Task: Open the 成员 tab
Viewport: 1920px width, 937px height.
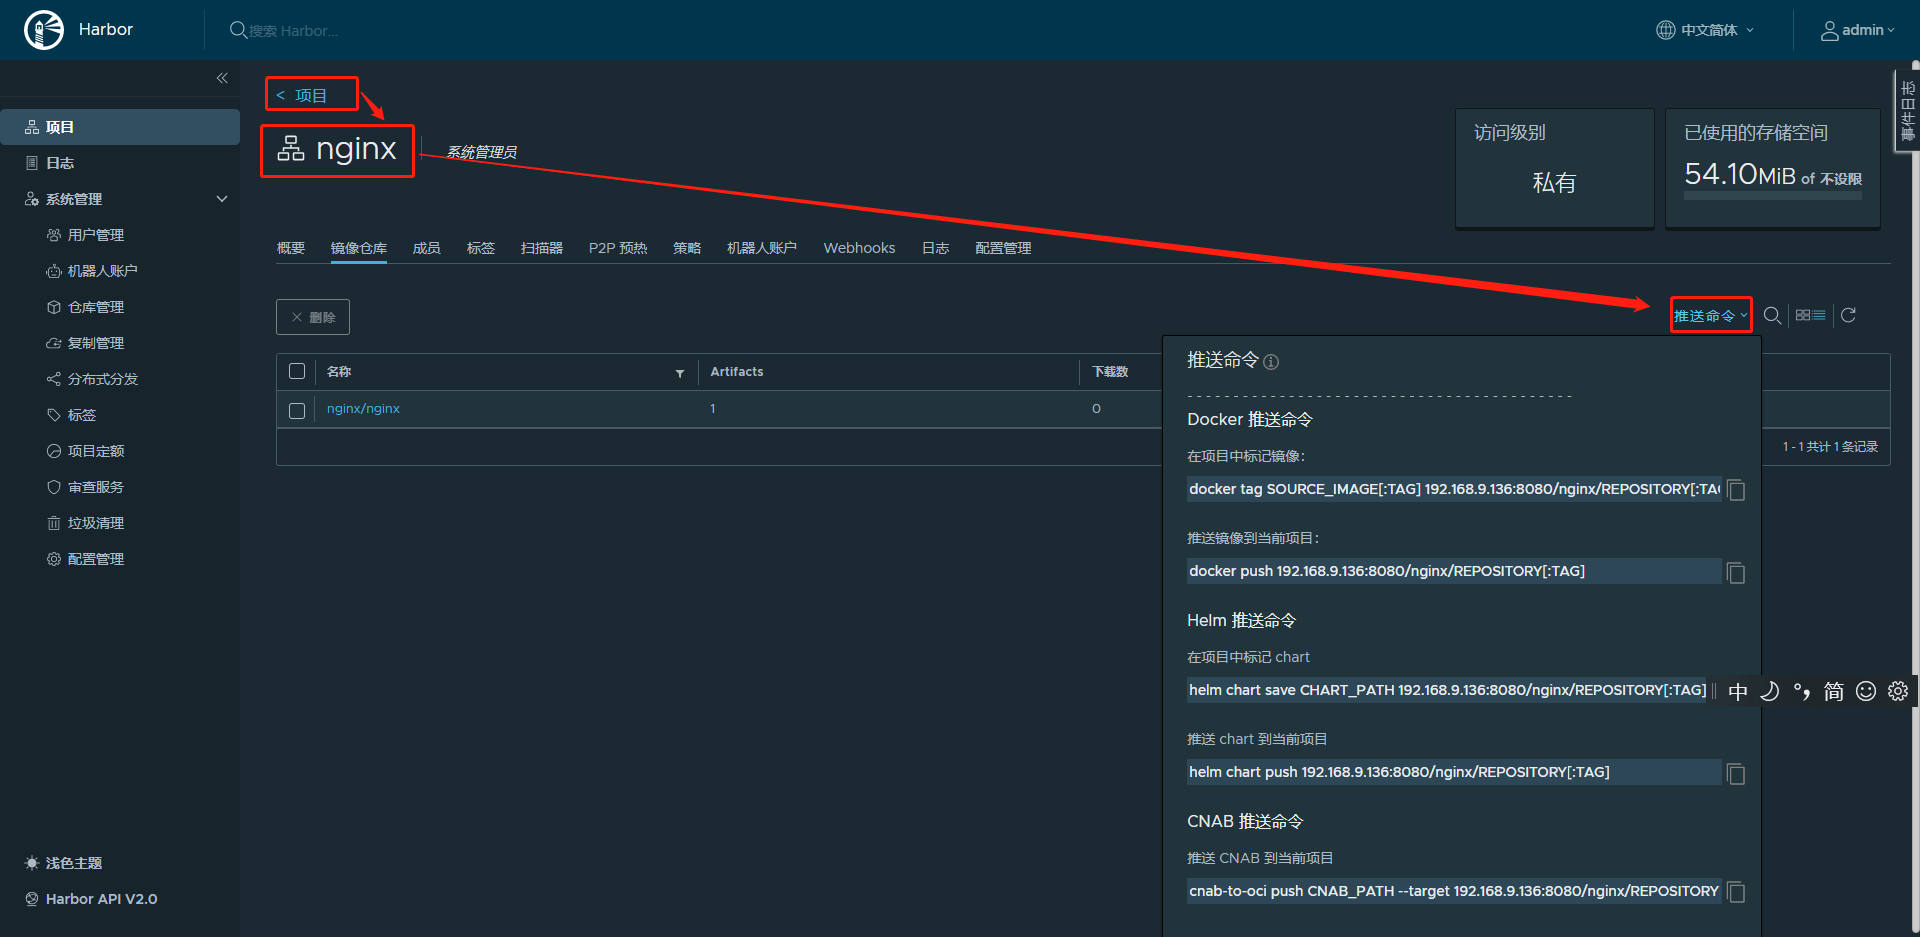Action: (427, 248)
